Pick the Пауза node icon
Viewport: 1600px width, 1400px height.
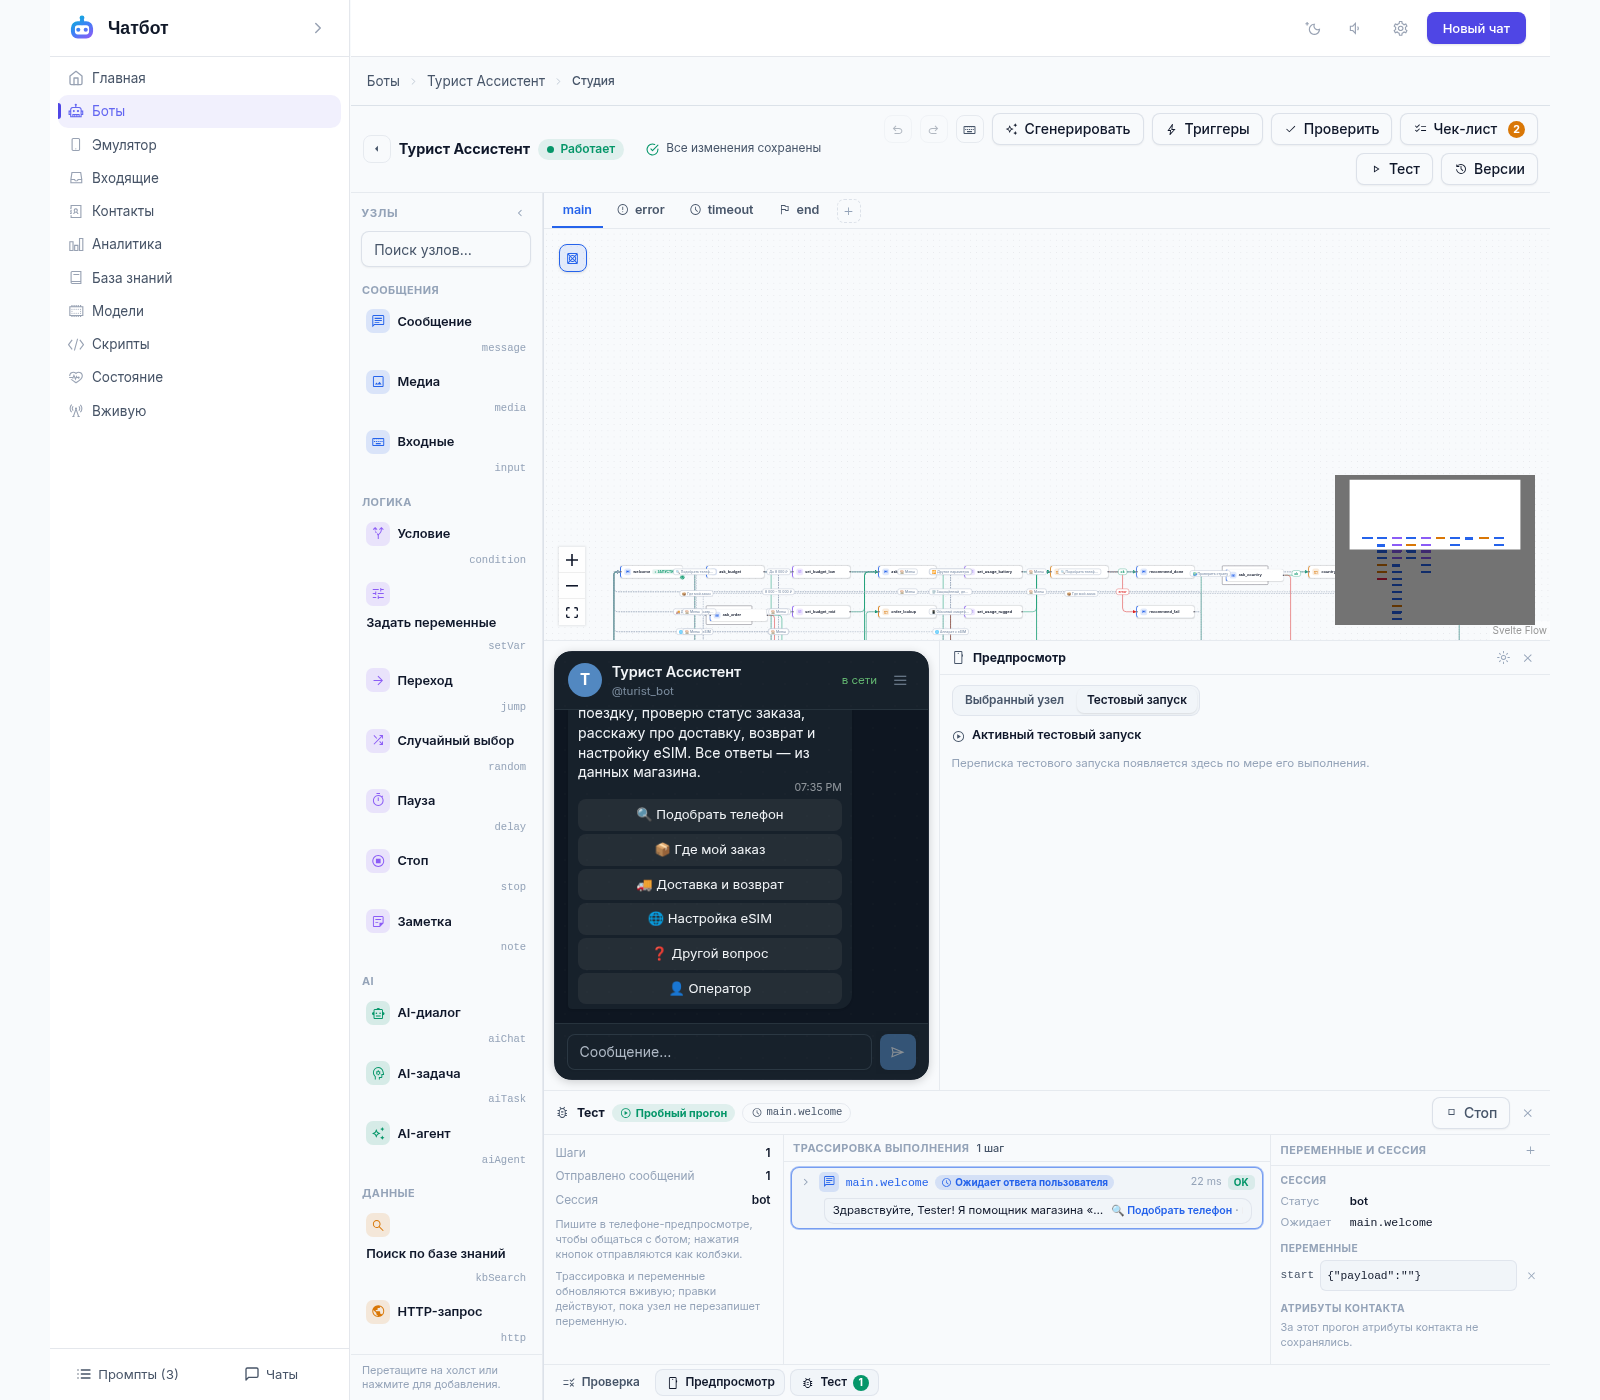(378, 800)
